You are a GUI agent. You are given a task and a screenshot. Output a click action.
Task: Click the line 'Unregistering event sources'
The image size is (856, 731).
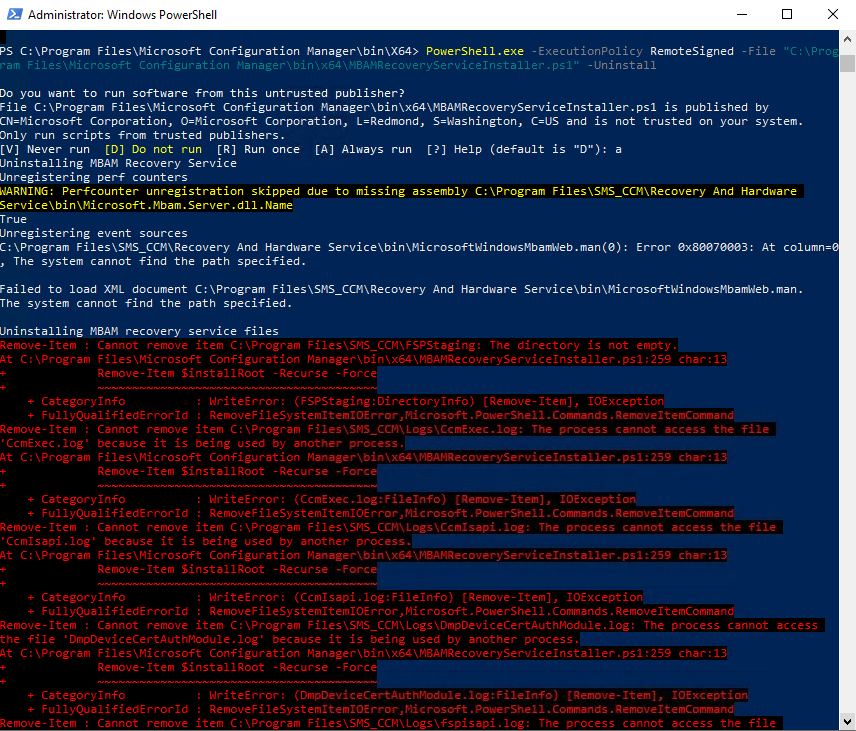coord(94,234)
